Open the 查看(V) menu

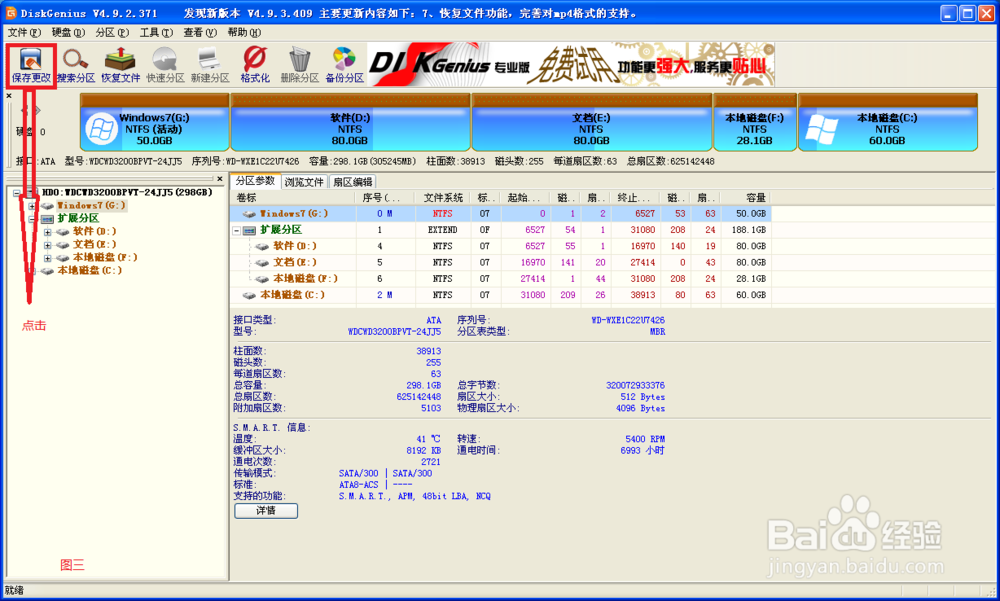(x=200, y=33)
